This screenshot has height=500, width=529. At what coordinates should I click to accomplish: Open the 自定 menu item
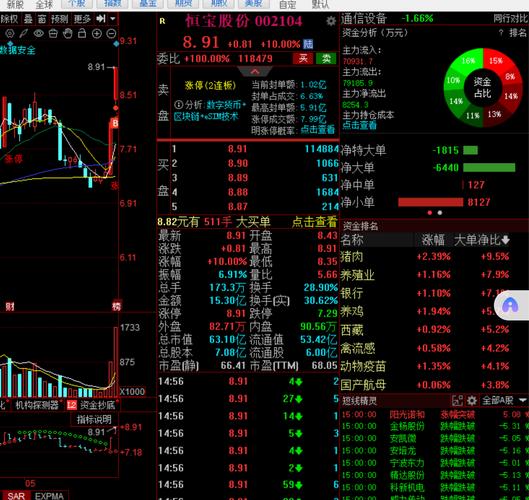click(287, 4)
